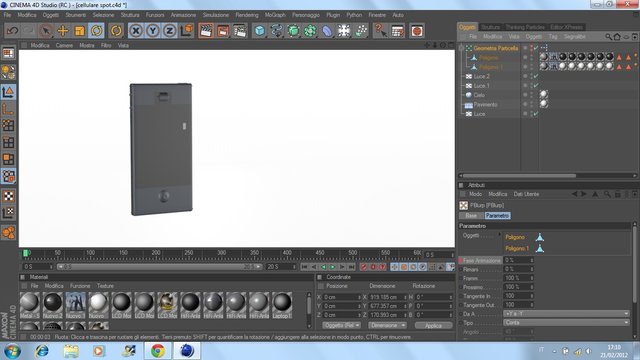Viewport: 640px width, 360px height.
Task: Open the Dimensione dropdown in Coordinate panel
Action: click(x=387, y=325)
